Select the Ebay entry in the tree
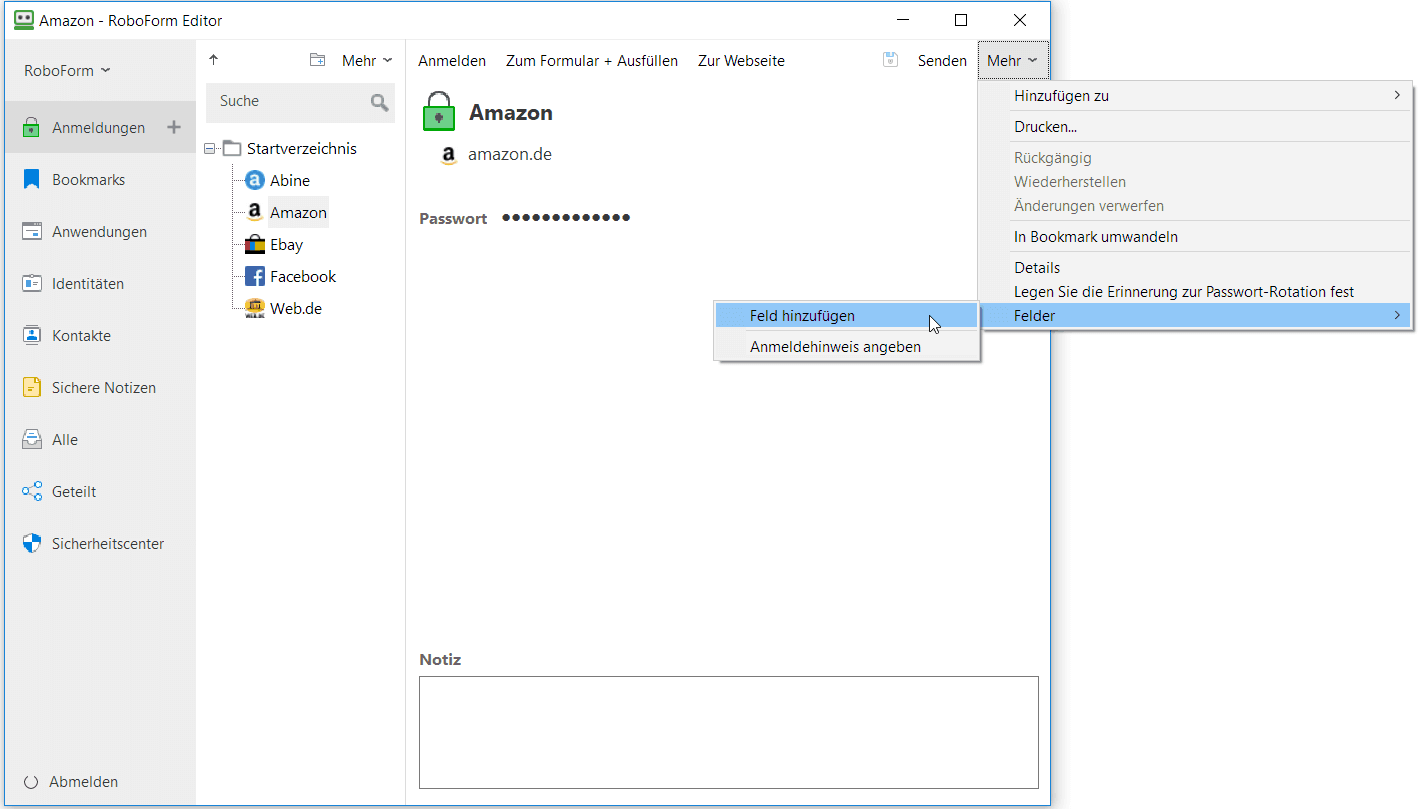The height and width of the screenshot is (809, 1419). tap(286, 245)
